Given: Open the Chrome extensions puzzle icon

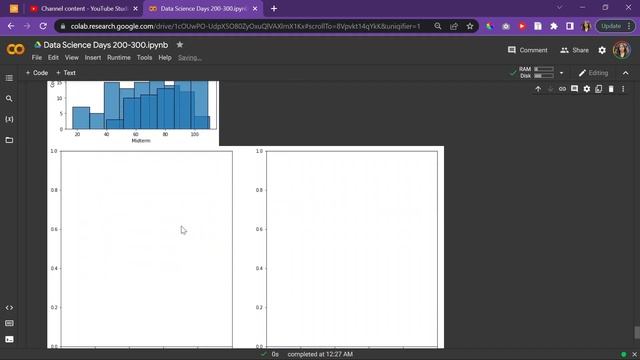Looking at the screenshot, I should point(554,26).
